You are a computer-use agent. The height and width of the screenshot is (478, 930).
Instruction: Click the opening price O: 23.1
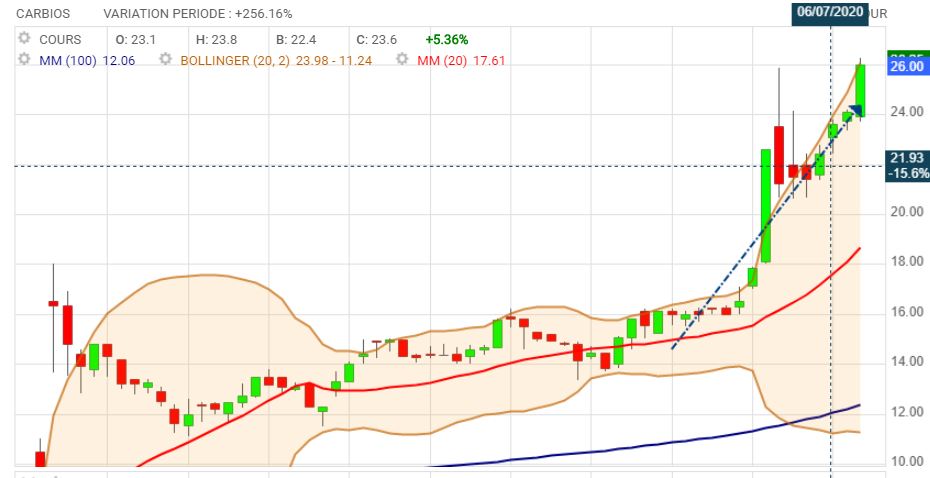pos(135,40)
